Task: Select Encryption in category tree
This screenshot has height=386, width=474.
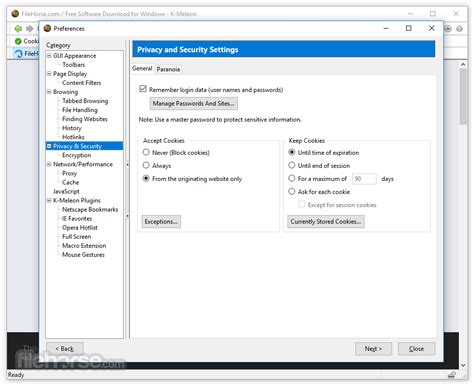Action: [x=76, y=155]
